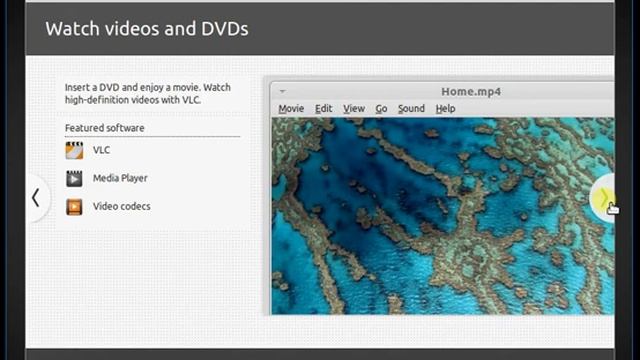Screen dimensions: 640x360
Task: Go back with the previous slide arrow
Action: point(36,198)
